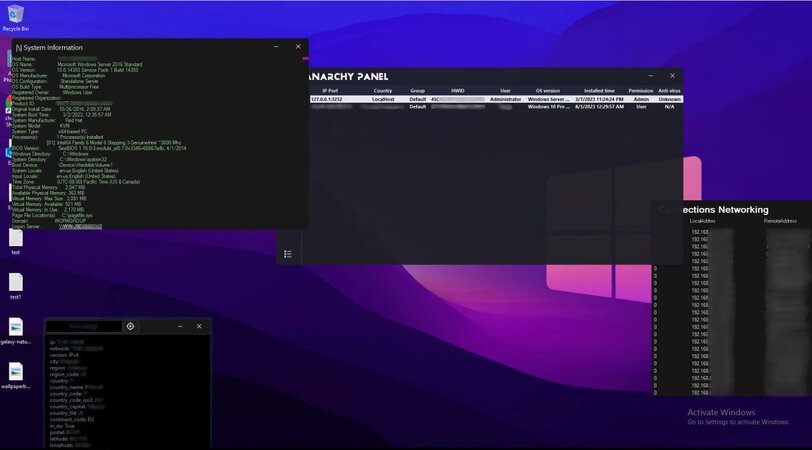The width and height of the screenshot is (812, 450).
Task: Click the list menu icon below Anarchy Panel sidebar
Action: point(288,254)
